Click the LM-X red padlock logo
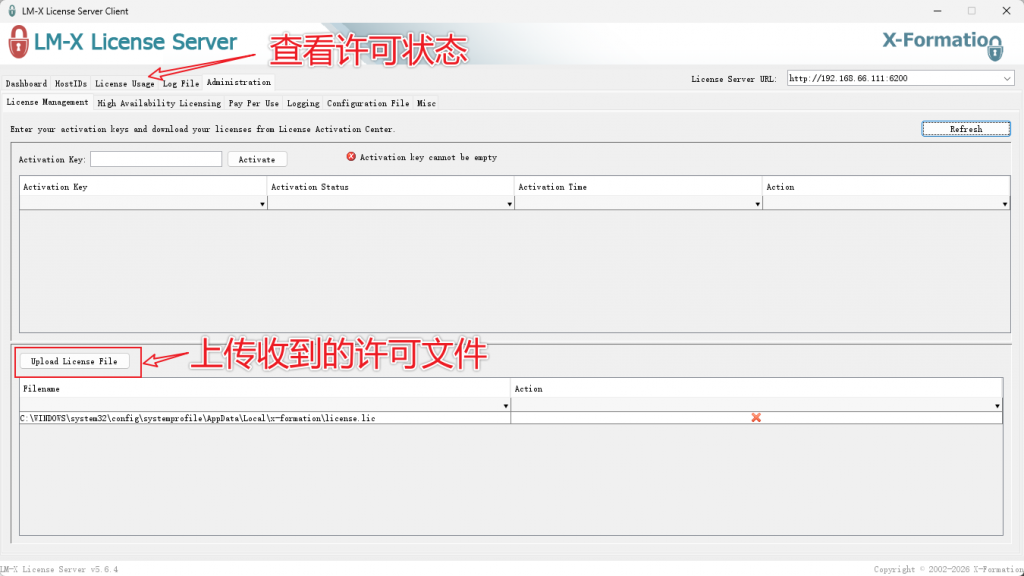Screen dimensions: 1024x576 [x=18, y=43]
